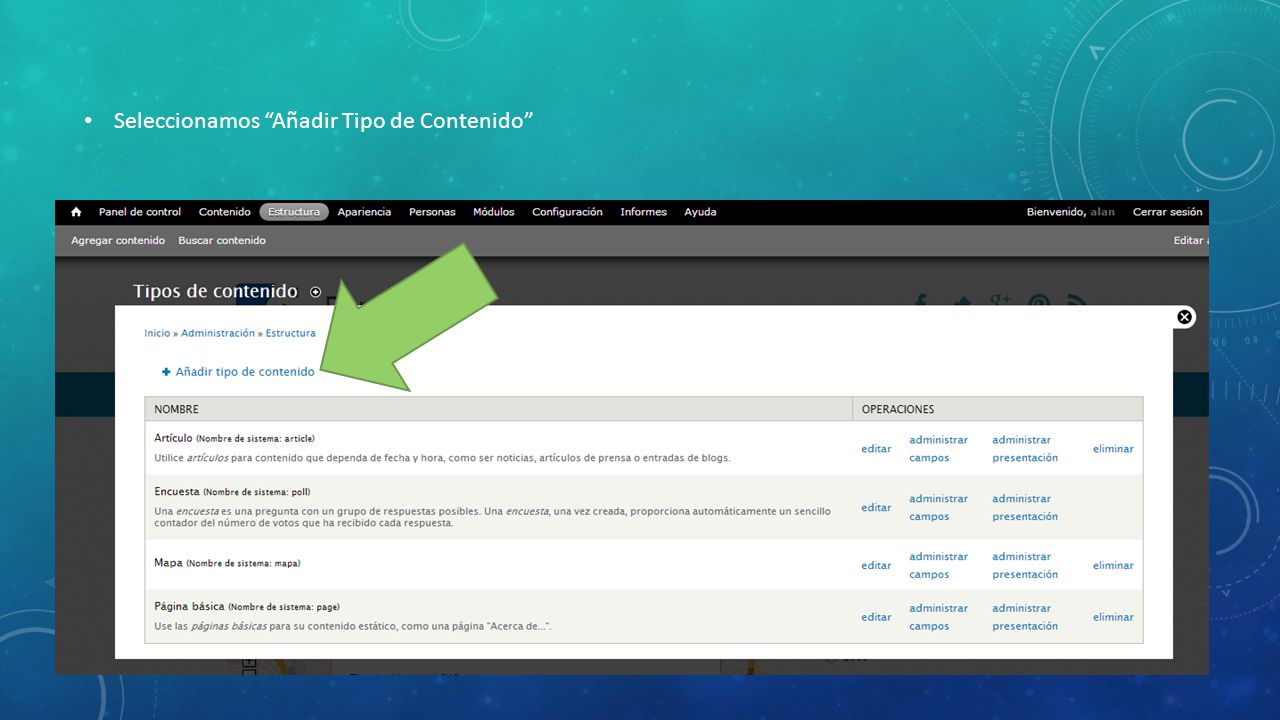
Task: Open the Ayuda menu
Action: click(x=700, y=212)
